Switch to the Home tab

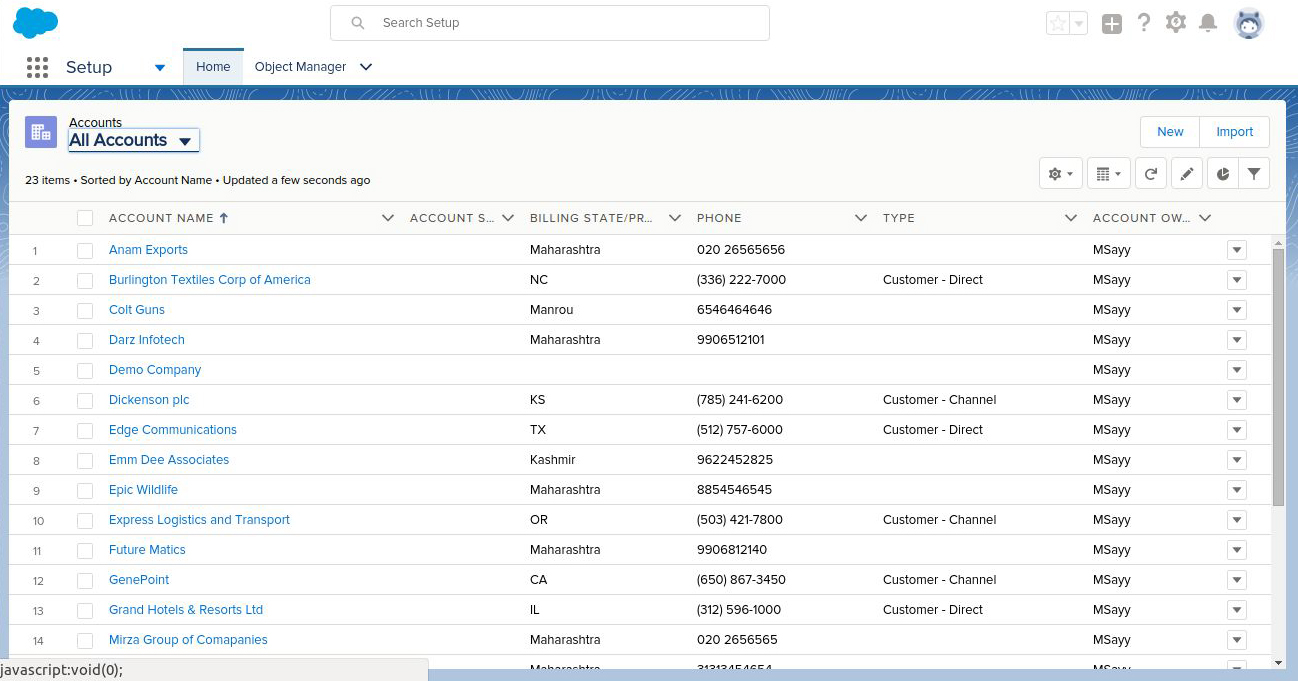point(213,67)
